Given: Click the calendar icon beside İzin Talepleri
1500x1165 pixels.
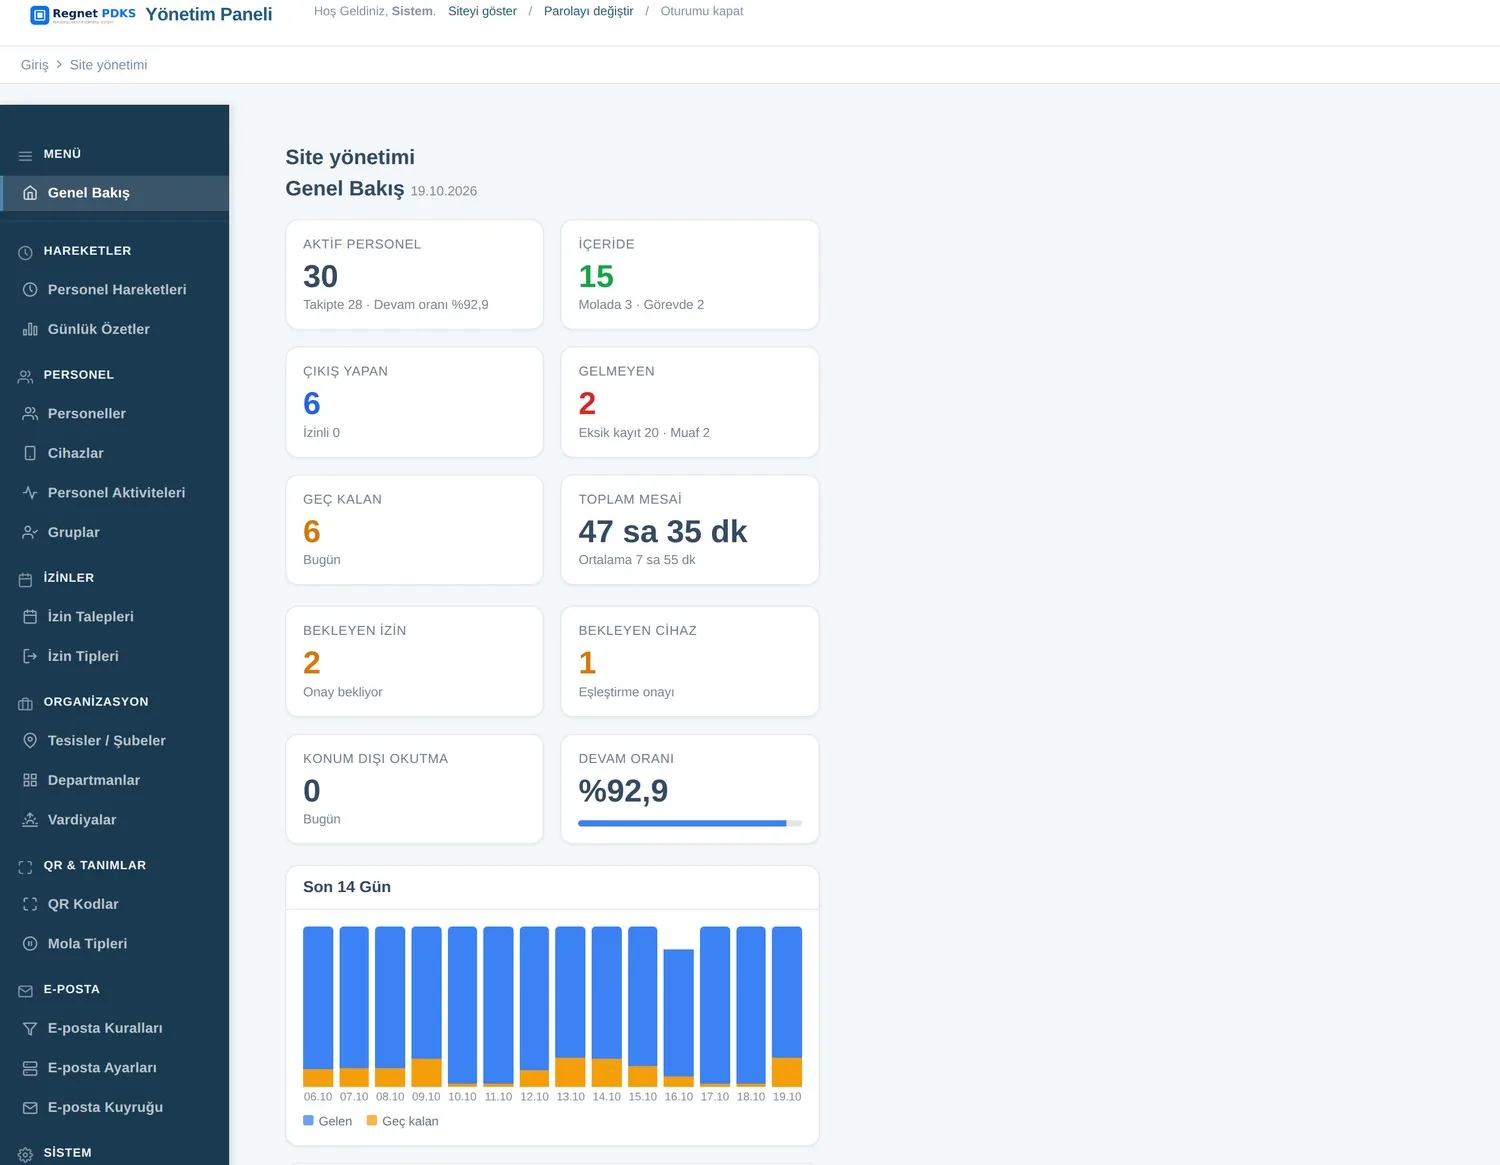Looking at the screenshot, I should coord(30,617).
